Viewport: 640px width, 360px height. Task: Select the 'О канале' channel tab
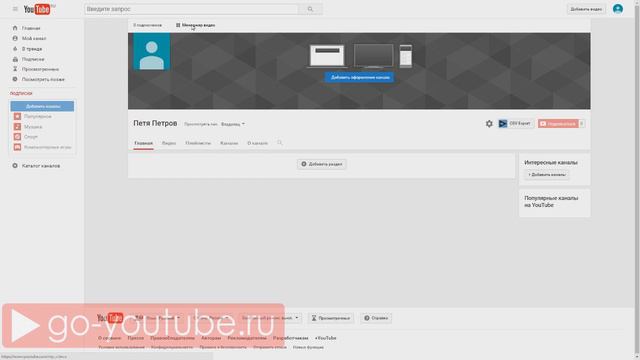[258, 143]
